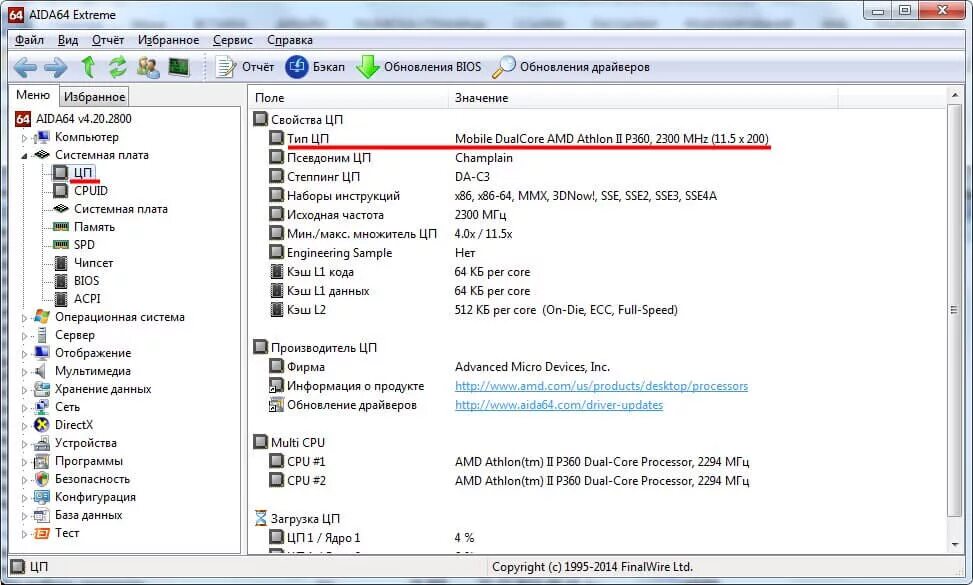Viewport: 973px width, 585px height.
Task: Switch to the Меню tab
Action: tap(33, 95)
